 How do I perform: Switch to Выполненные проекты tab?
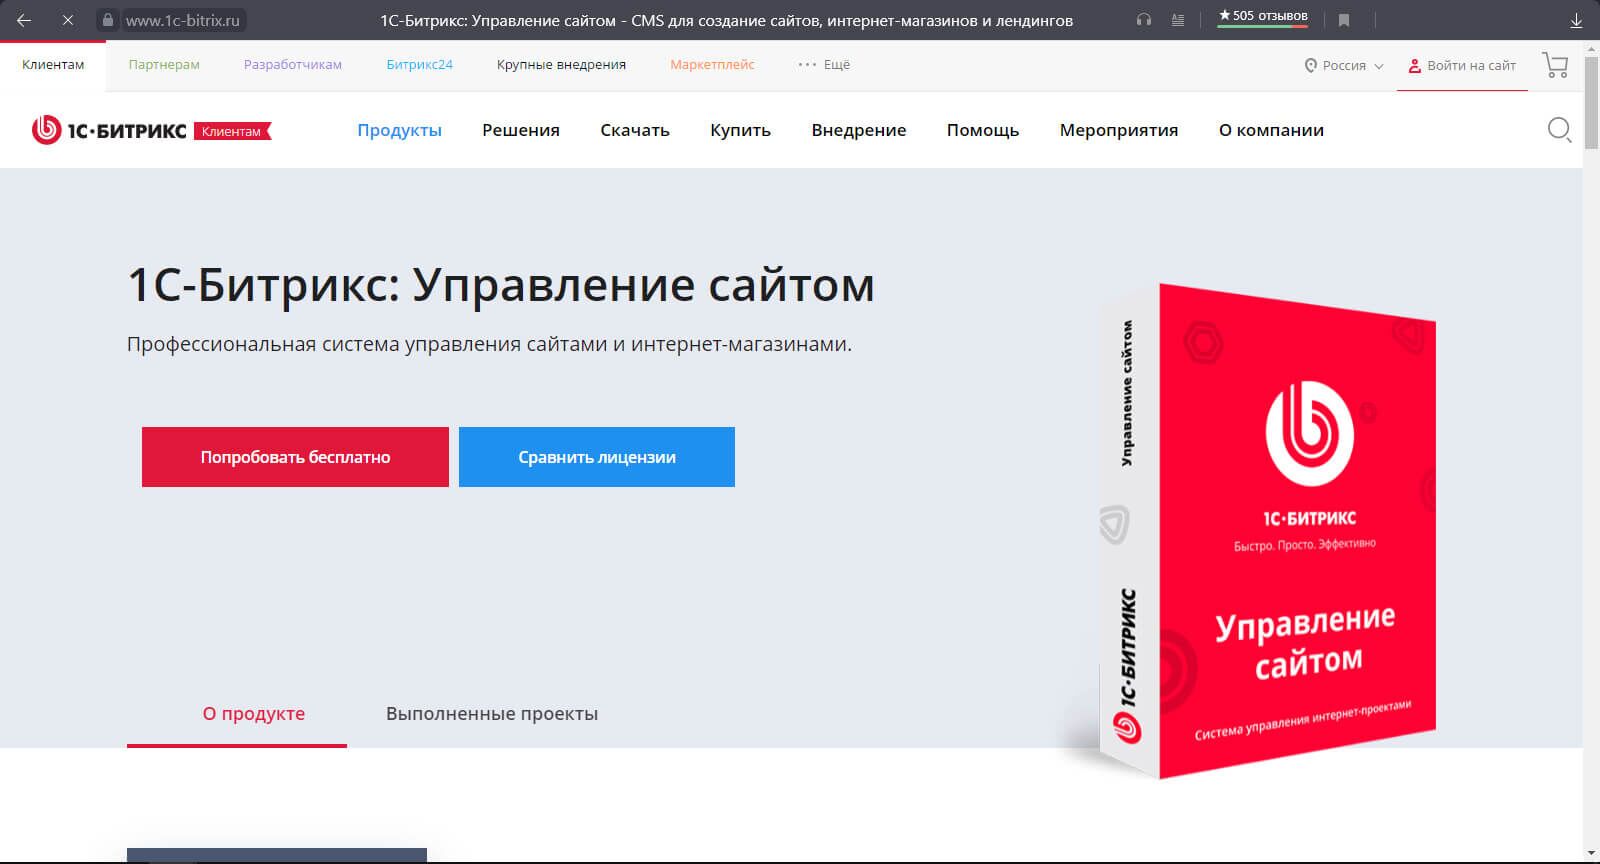[x=492, y=714]
